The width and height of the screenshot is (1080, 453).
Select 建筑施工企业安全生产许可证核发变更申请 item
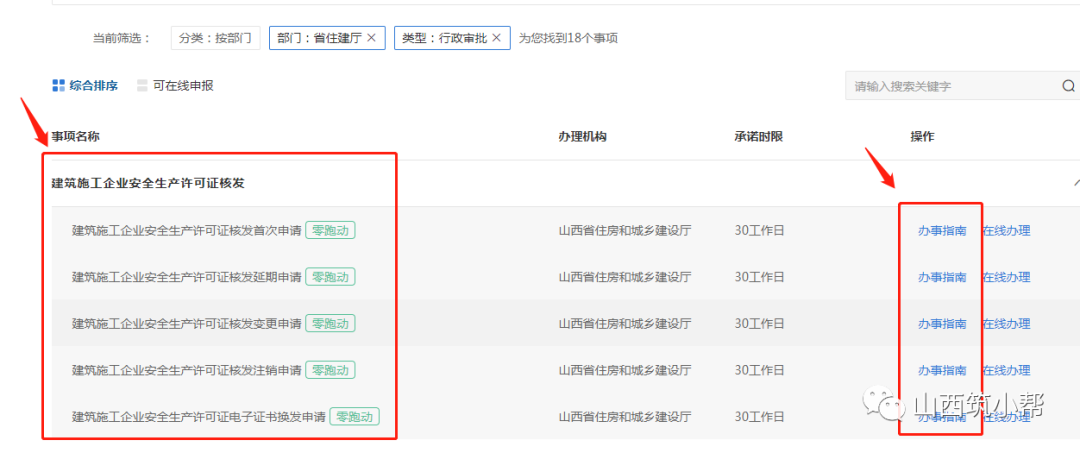click(187, 324)
